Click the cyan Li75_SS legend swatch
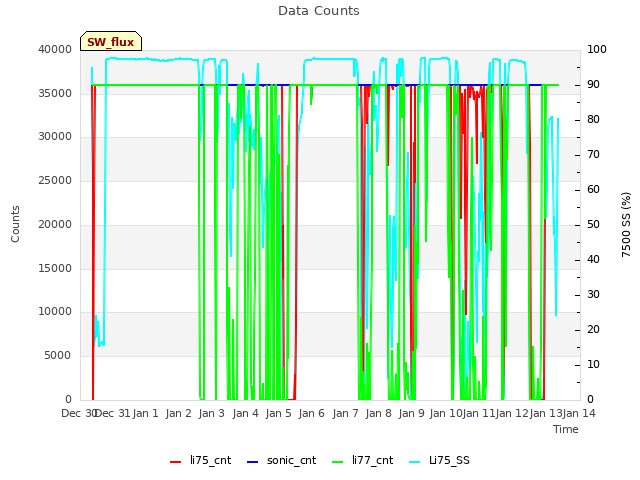Viewport: 640px width, 480px height. click(414, 462)
